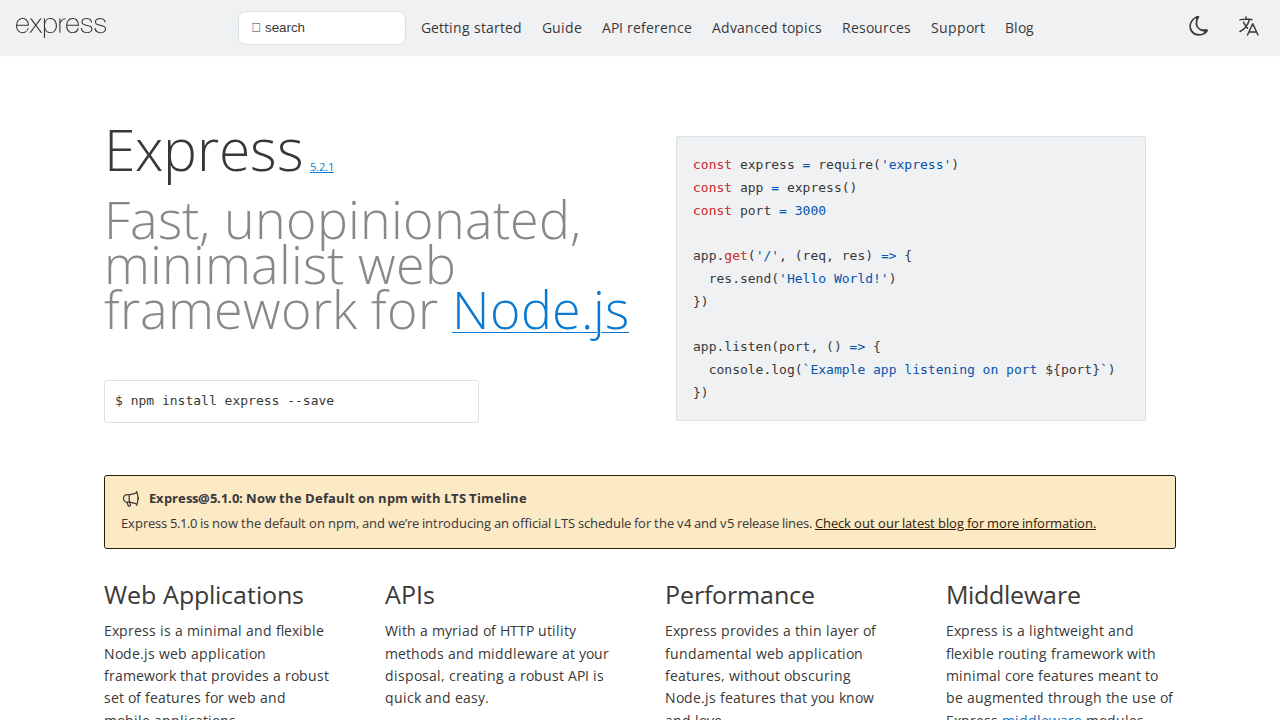Image resolution: width=1280 pixels, height=720 pixels.
Task: Click the npm install express command box
Action: pos(291,401)
